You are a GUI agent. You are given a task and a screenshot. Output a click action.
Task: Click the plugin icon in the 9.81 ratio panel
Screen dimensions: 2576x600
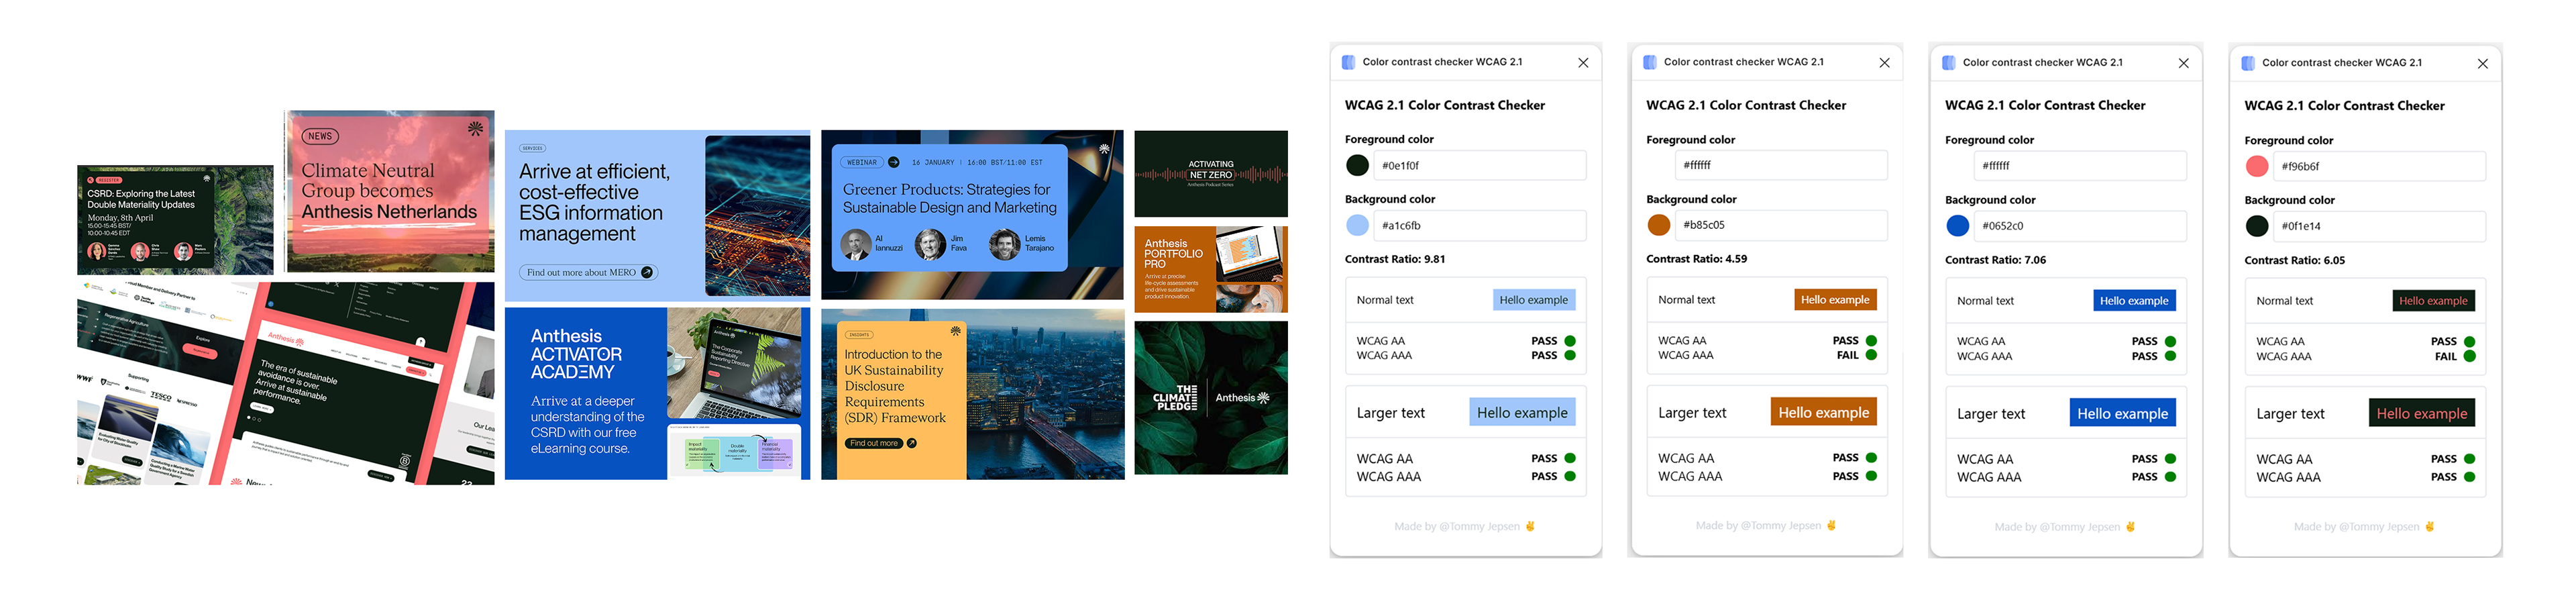click(x=1348, y=62)
